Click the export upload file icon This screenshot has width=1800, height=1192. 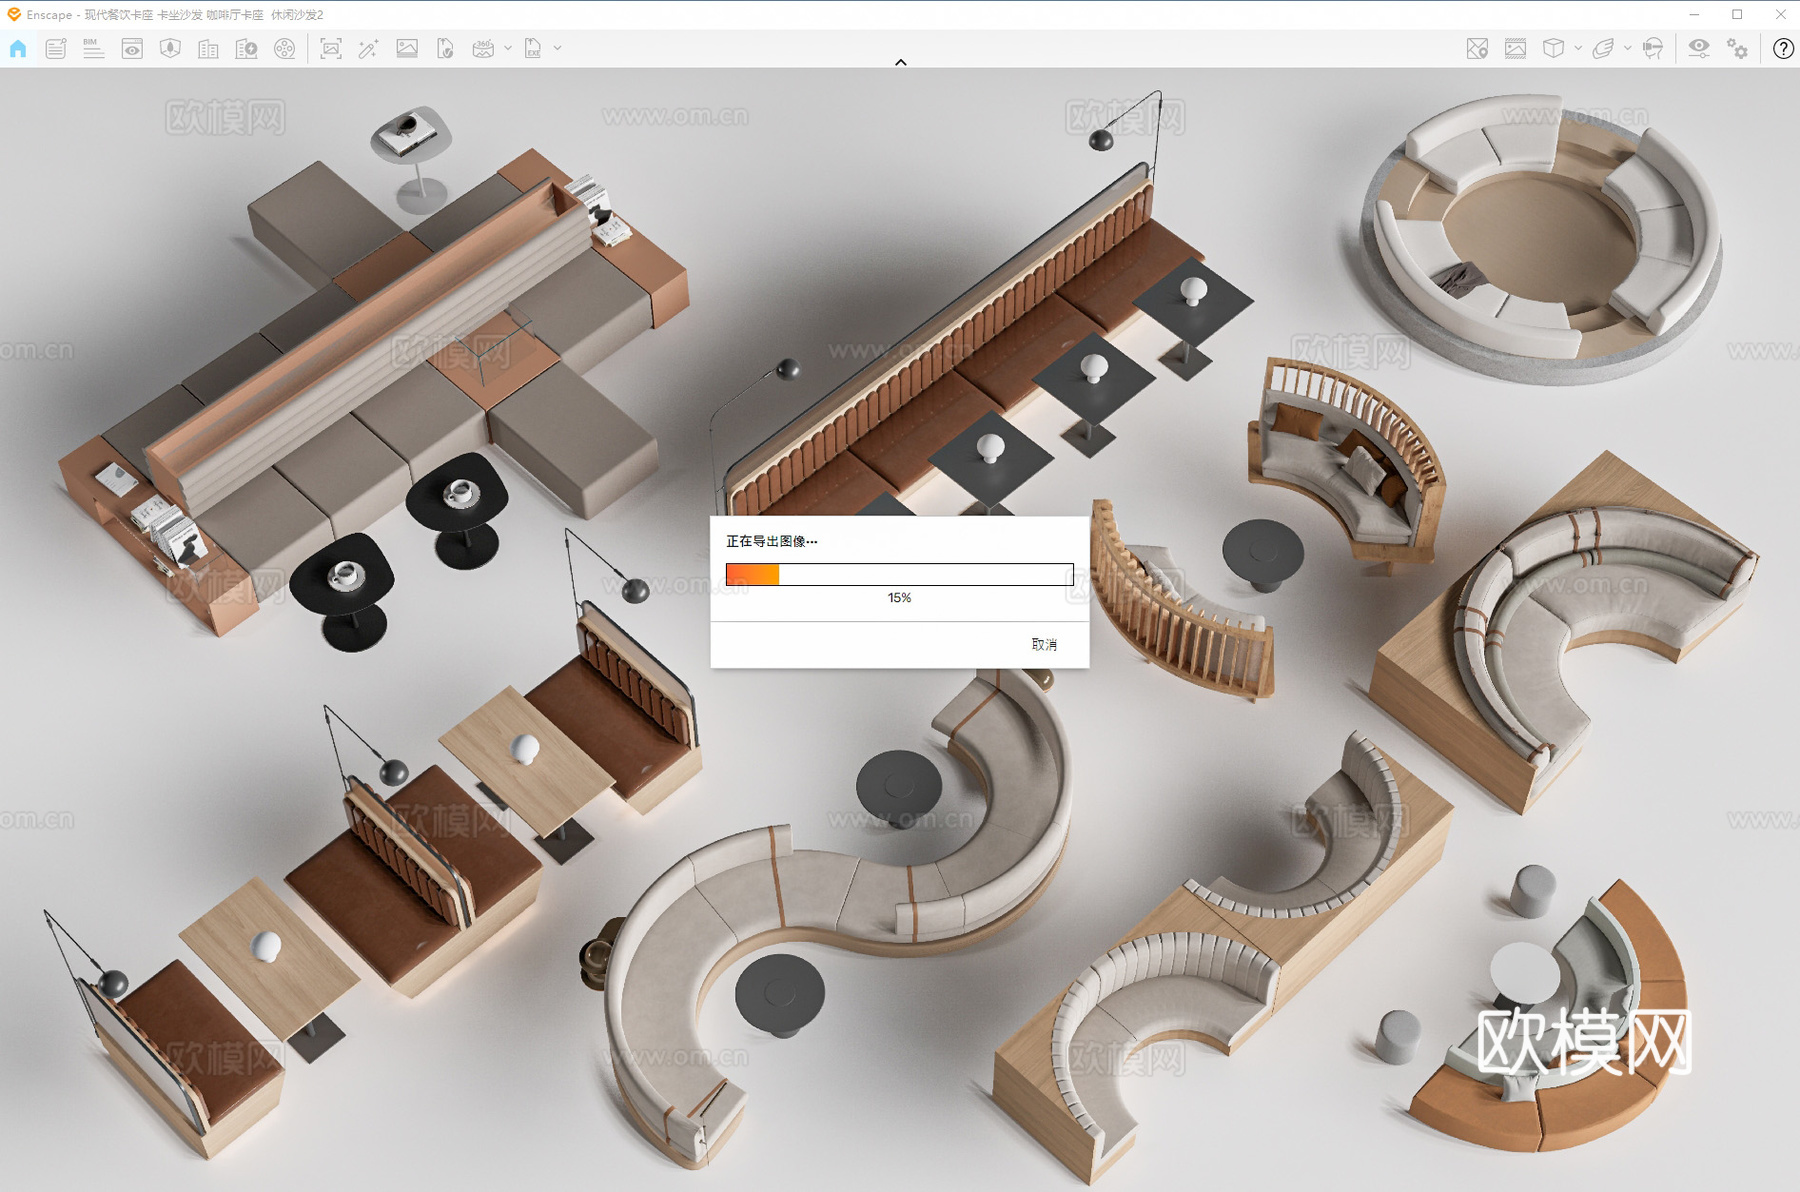(445, 48)
